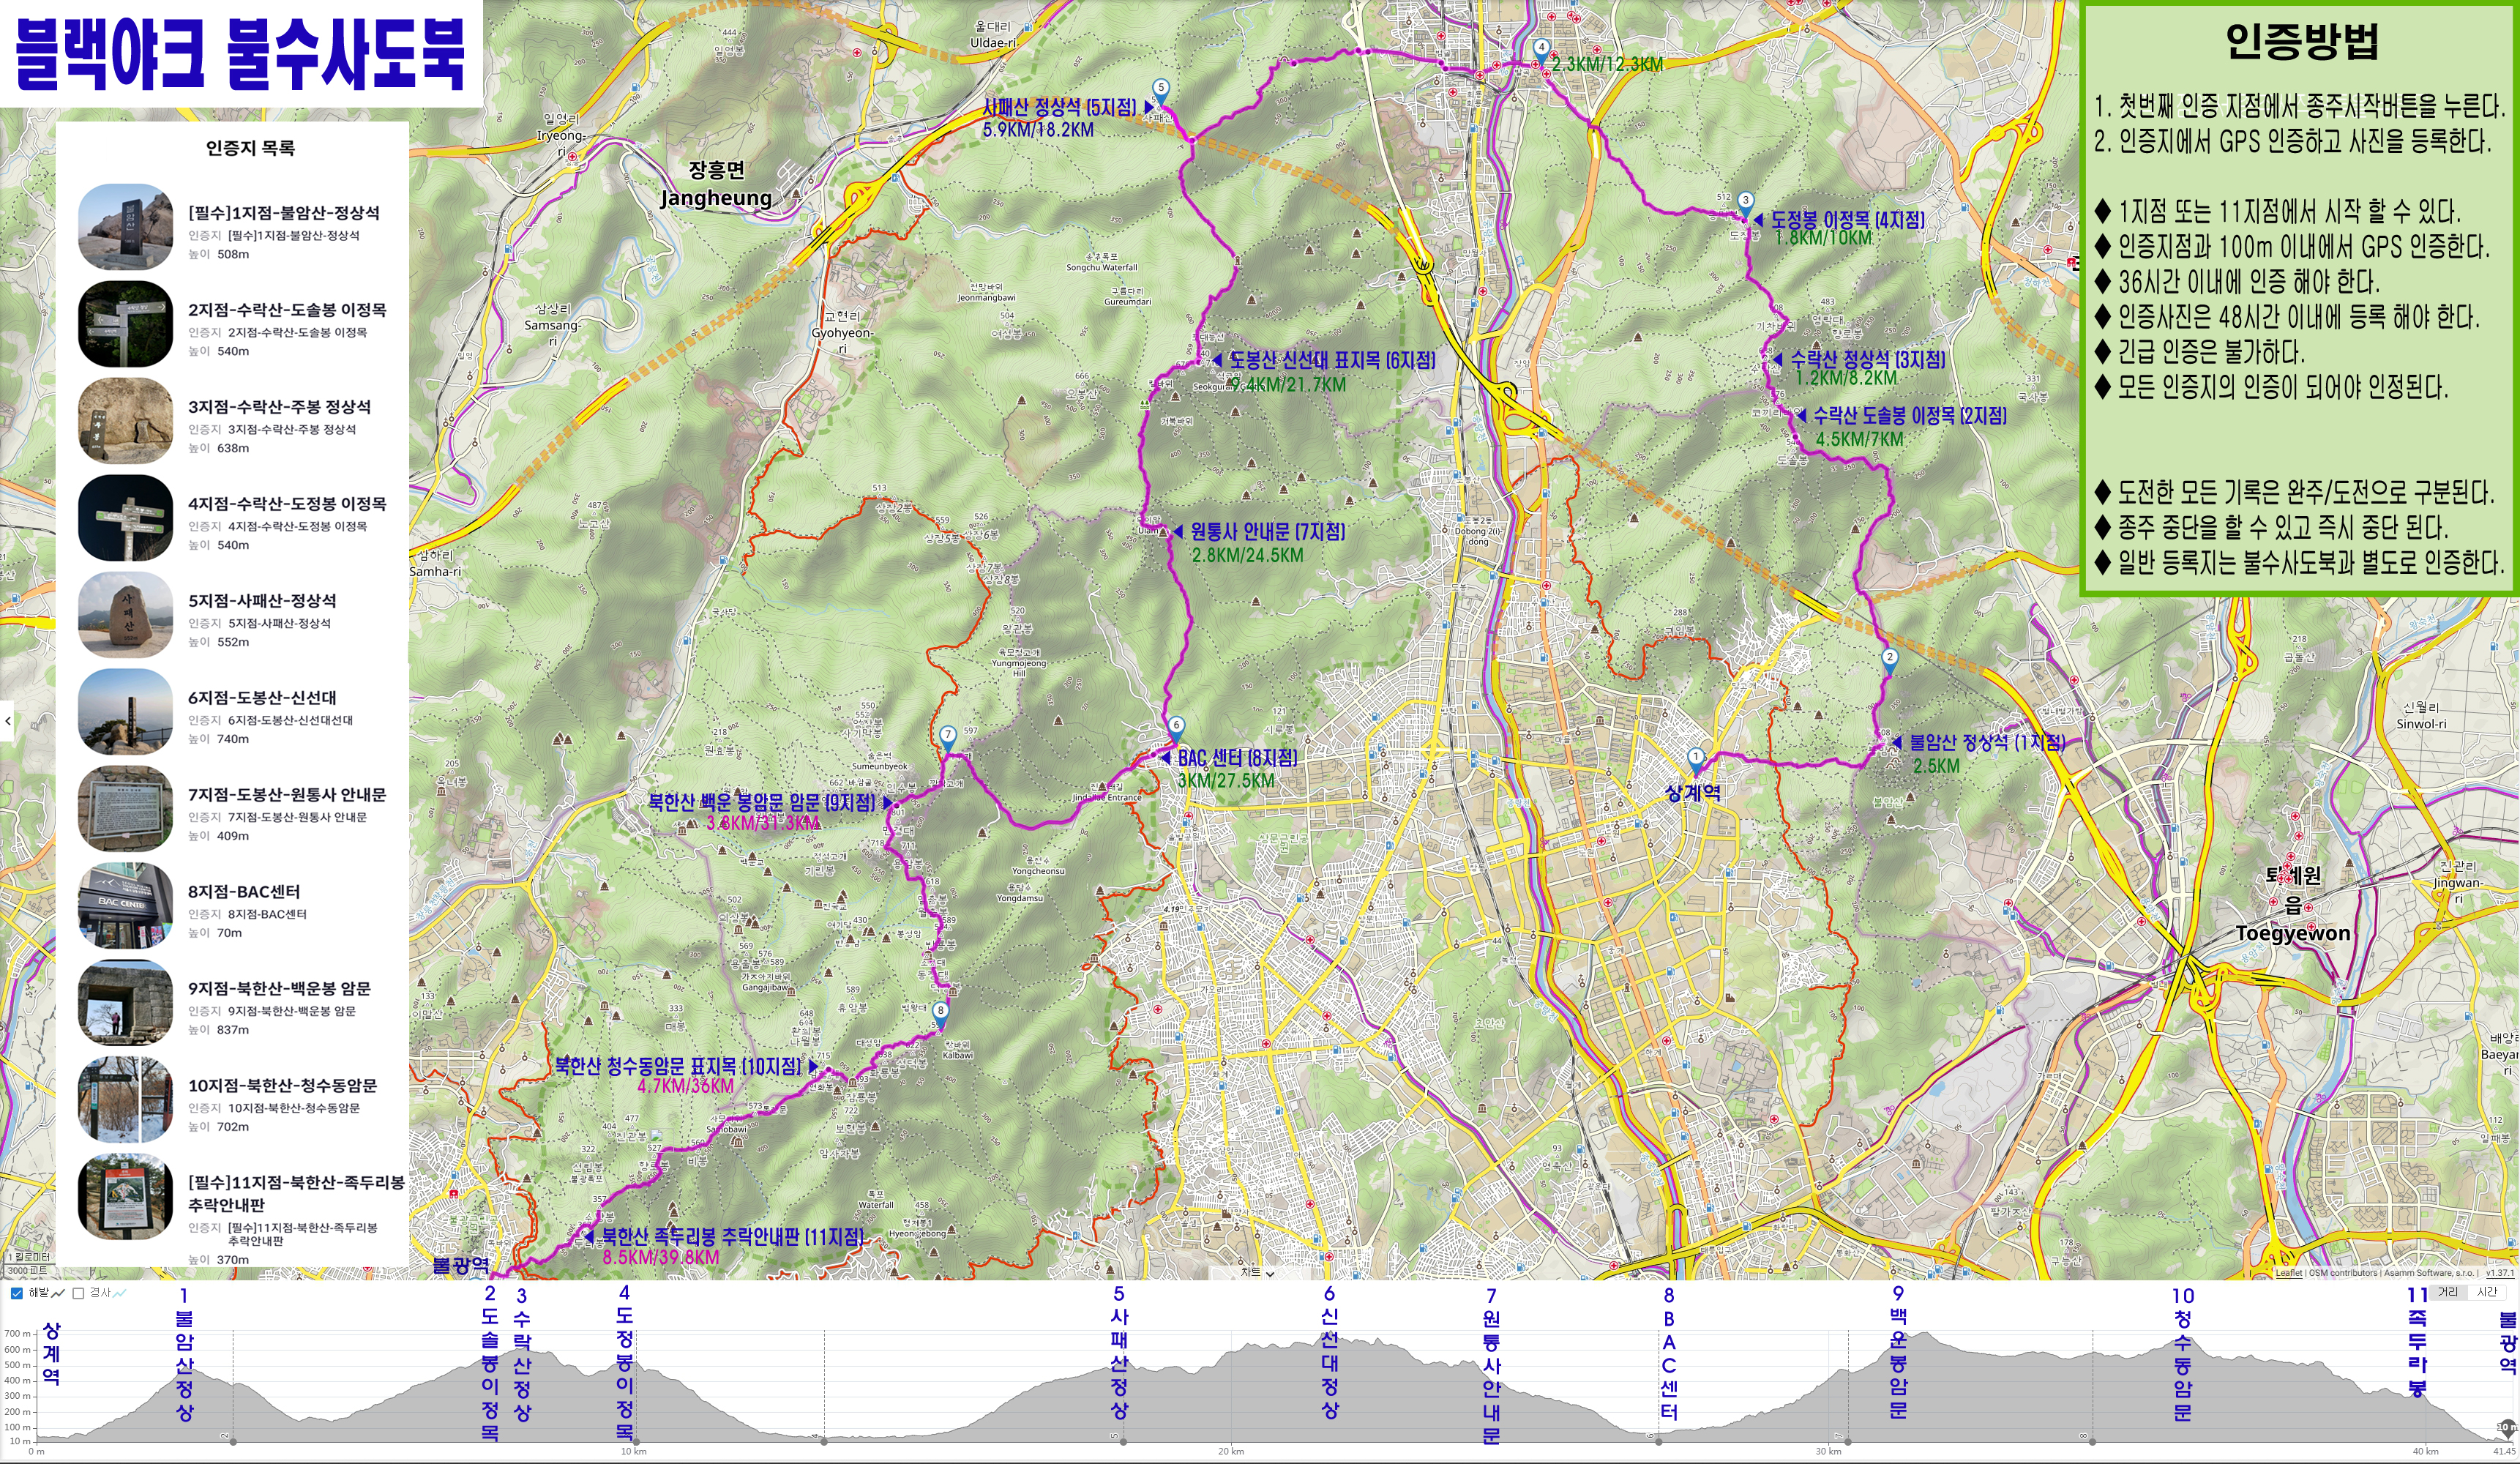Click waypoint marker 3 near 도정봉 이정목
This screenshot has width=2520, height=1464.
[1745, 201]
